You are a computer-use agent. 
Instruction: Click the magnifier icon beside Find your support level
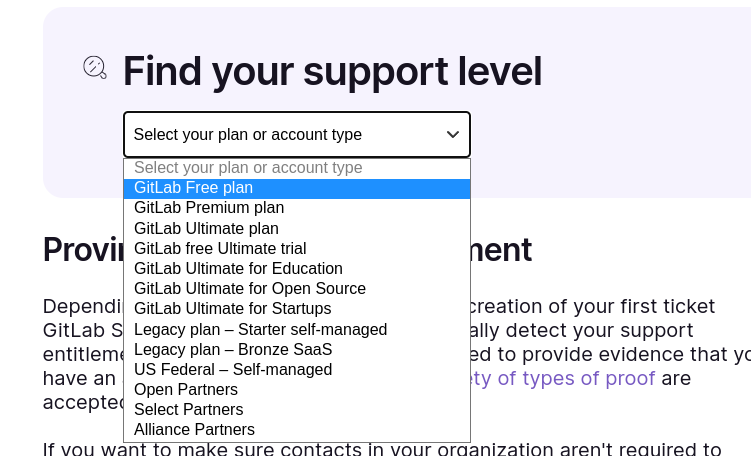click(94, 68)
